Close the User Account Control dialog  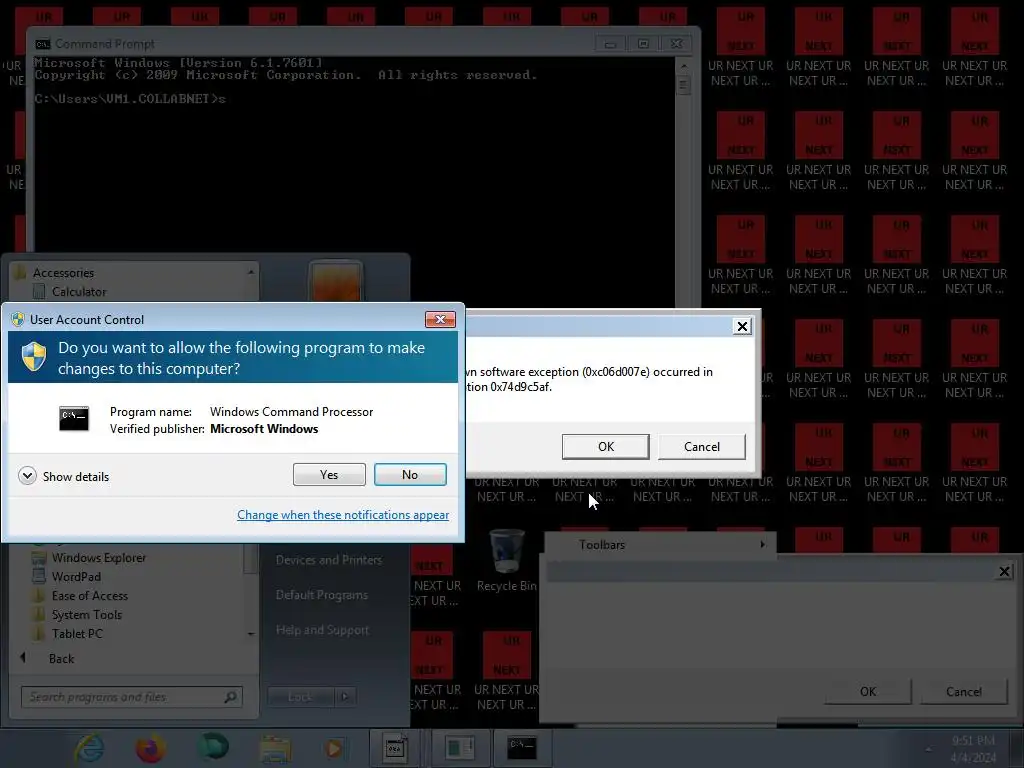(440, 319)
